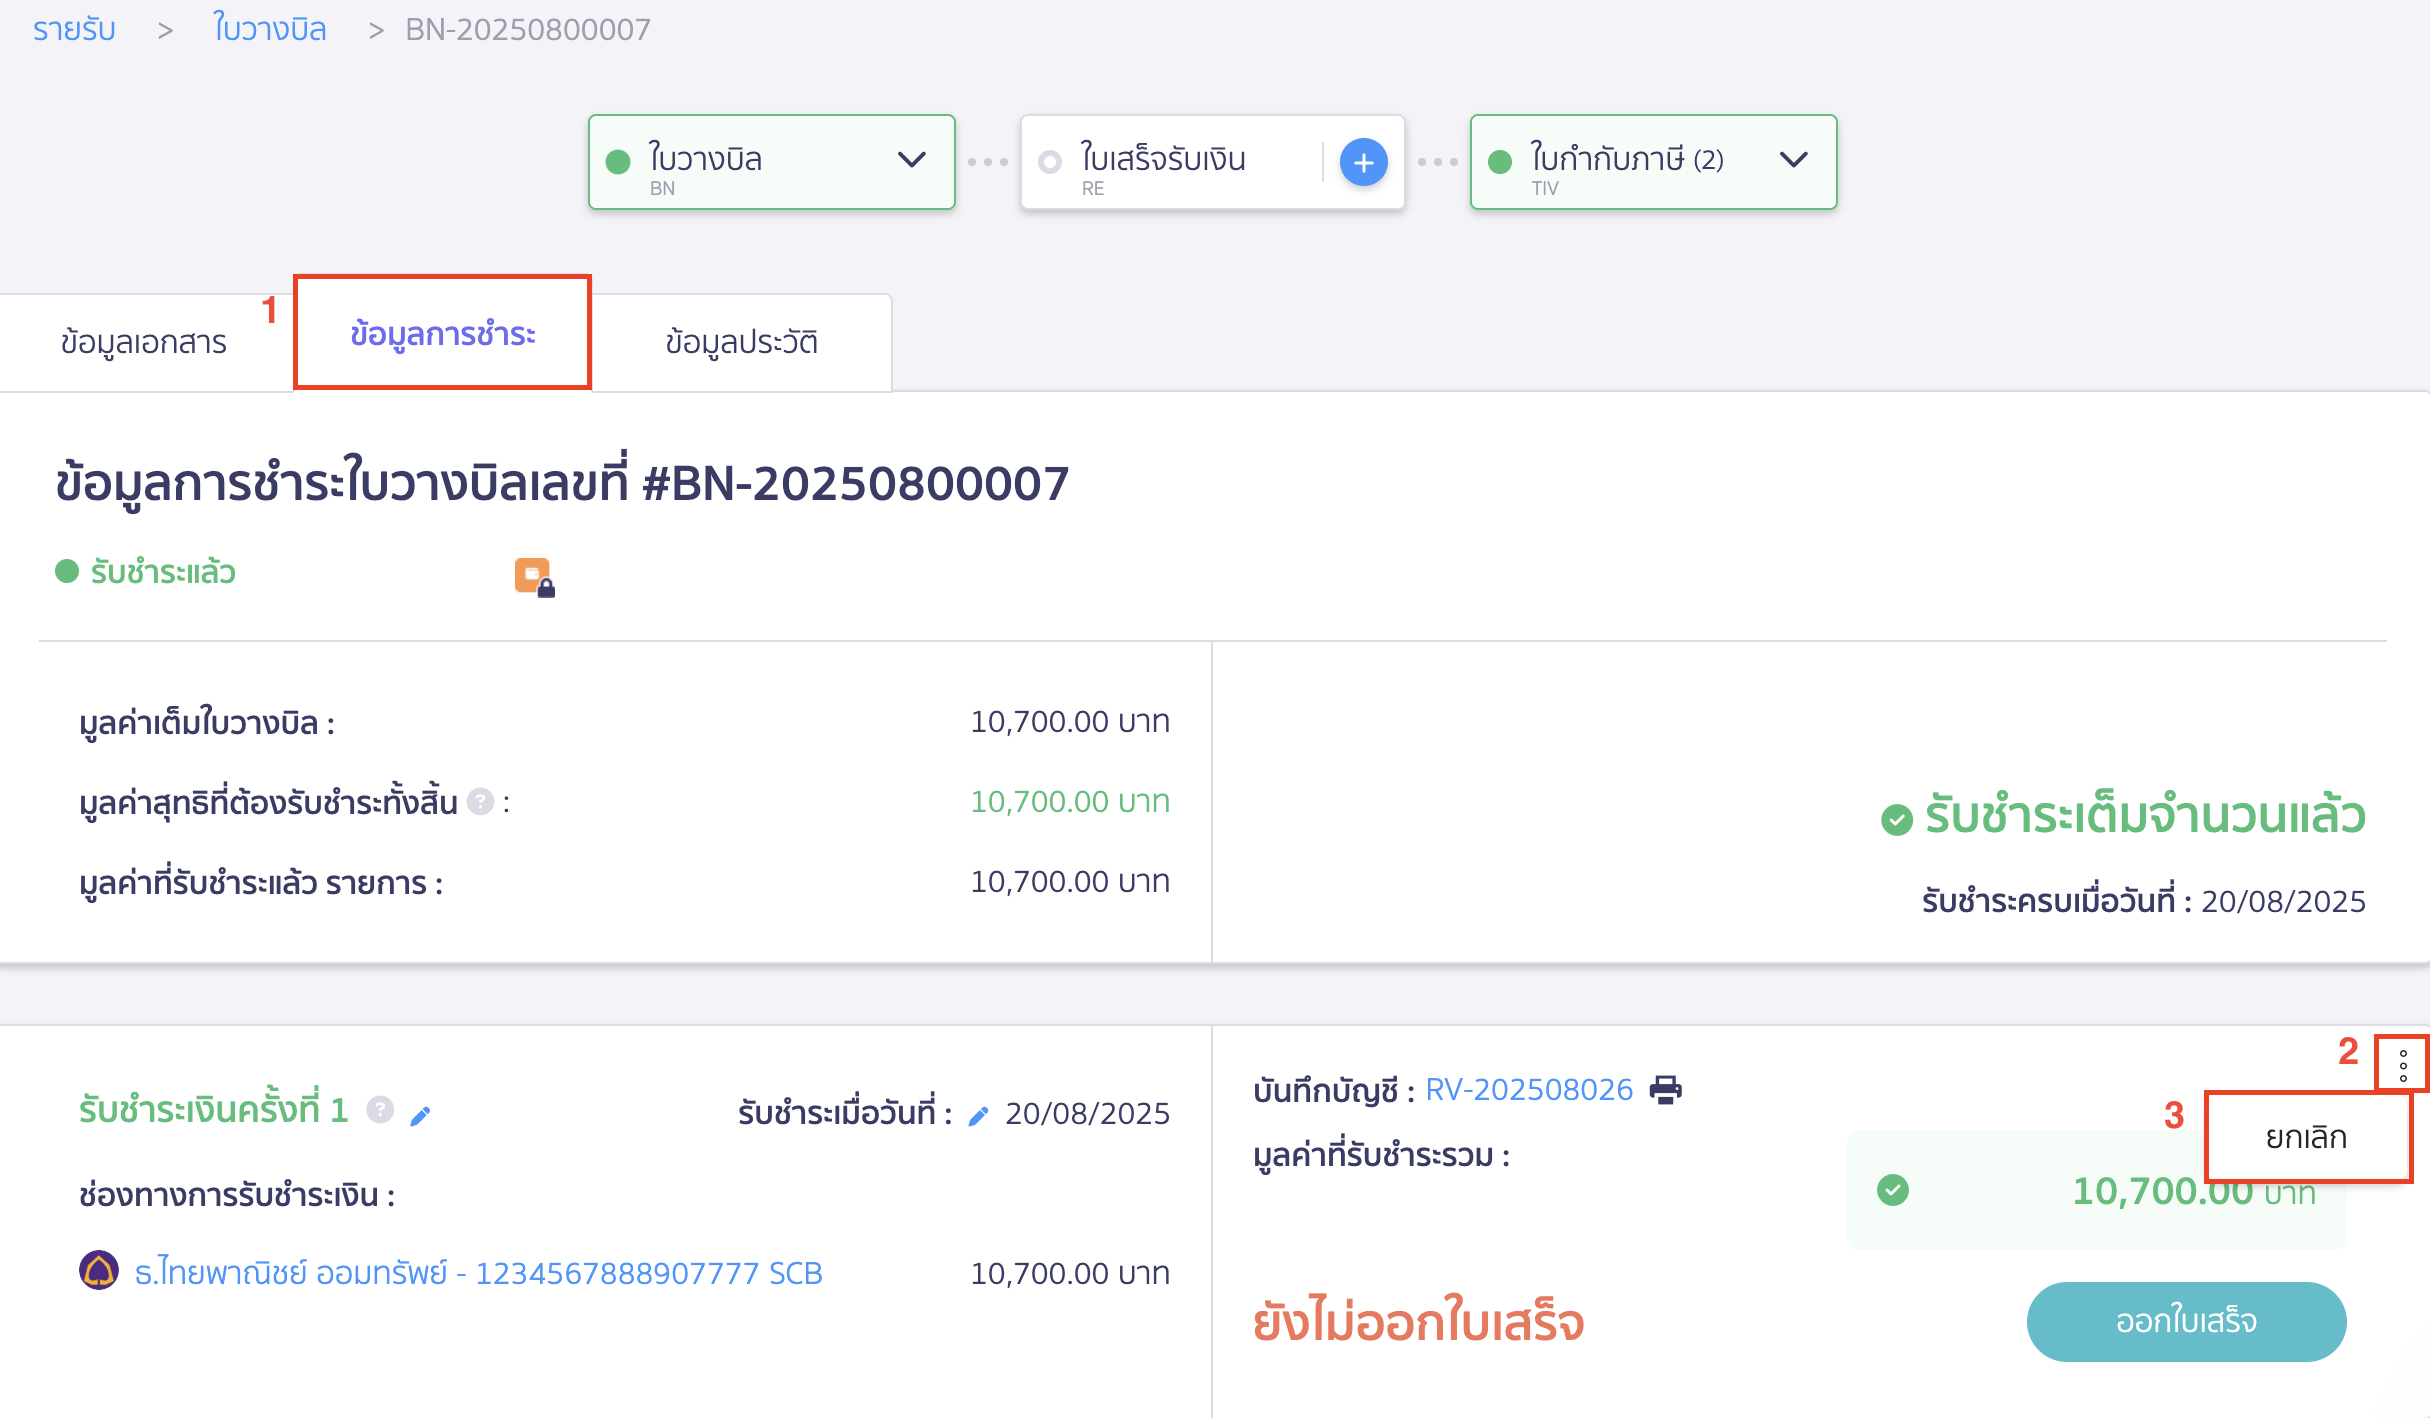Click the printer icon next to RV-202508026
The image size is (2430, 1418).
point(1666,1089)
